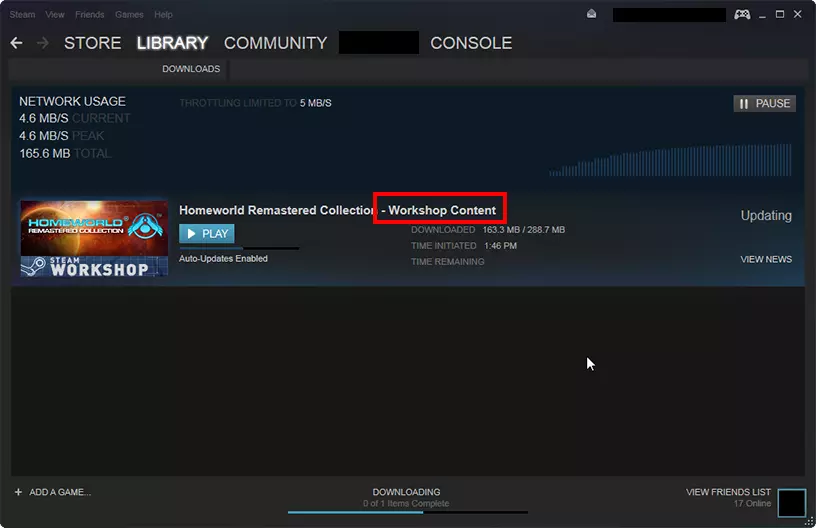Click the network usage graph bars

coord(670,160)
